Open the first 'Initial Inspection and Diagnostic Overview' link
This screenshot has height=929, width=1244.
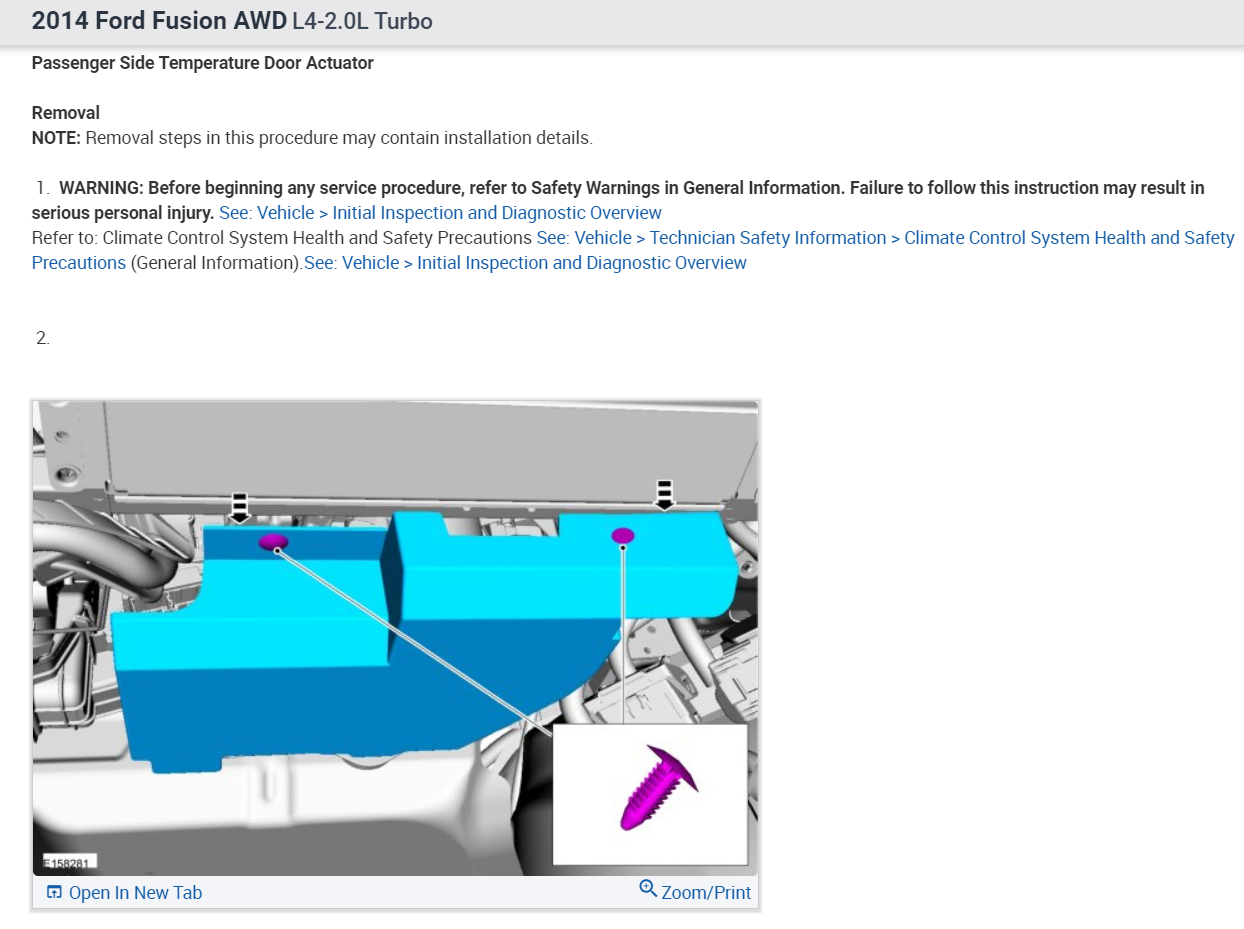coord(440,213)
